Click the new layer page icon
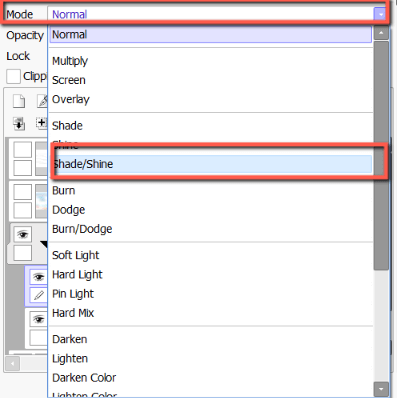 pos(19,101)
